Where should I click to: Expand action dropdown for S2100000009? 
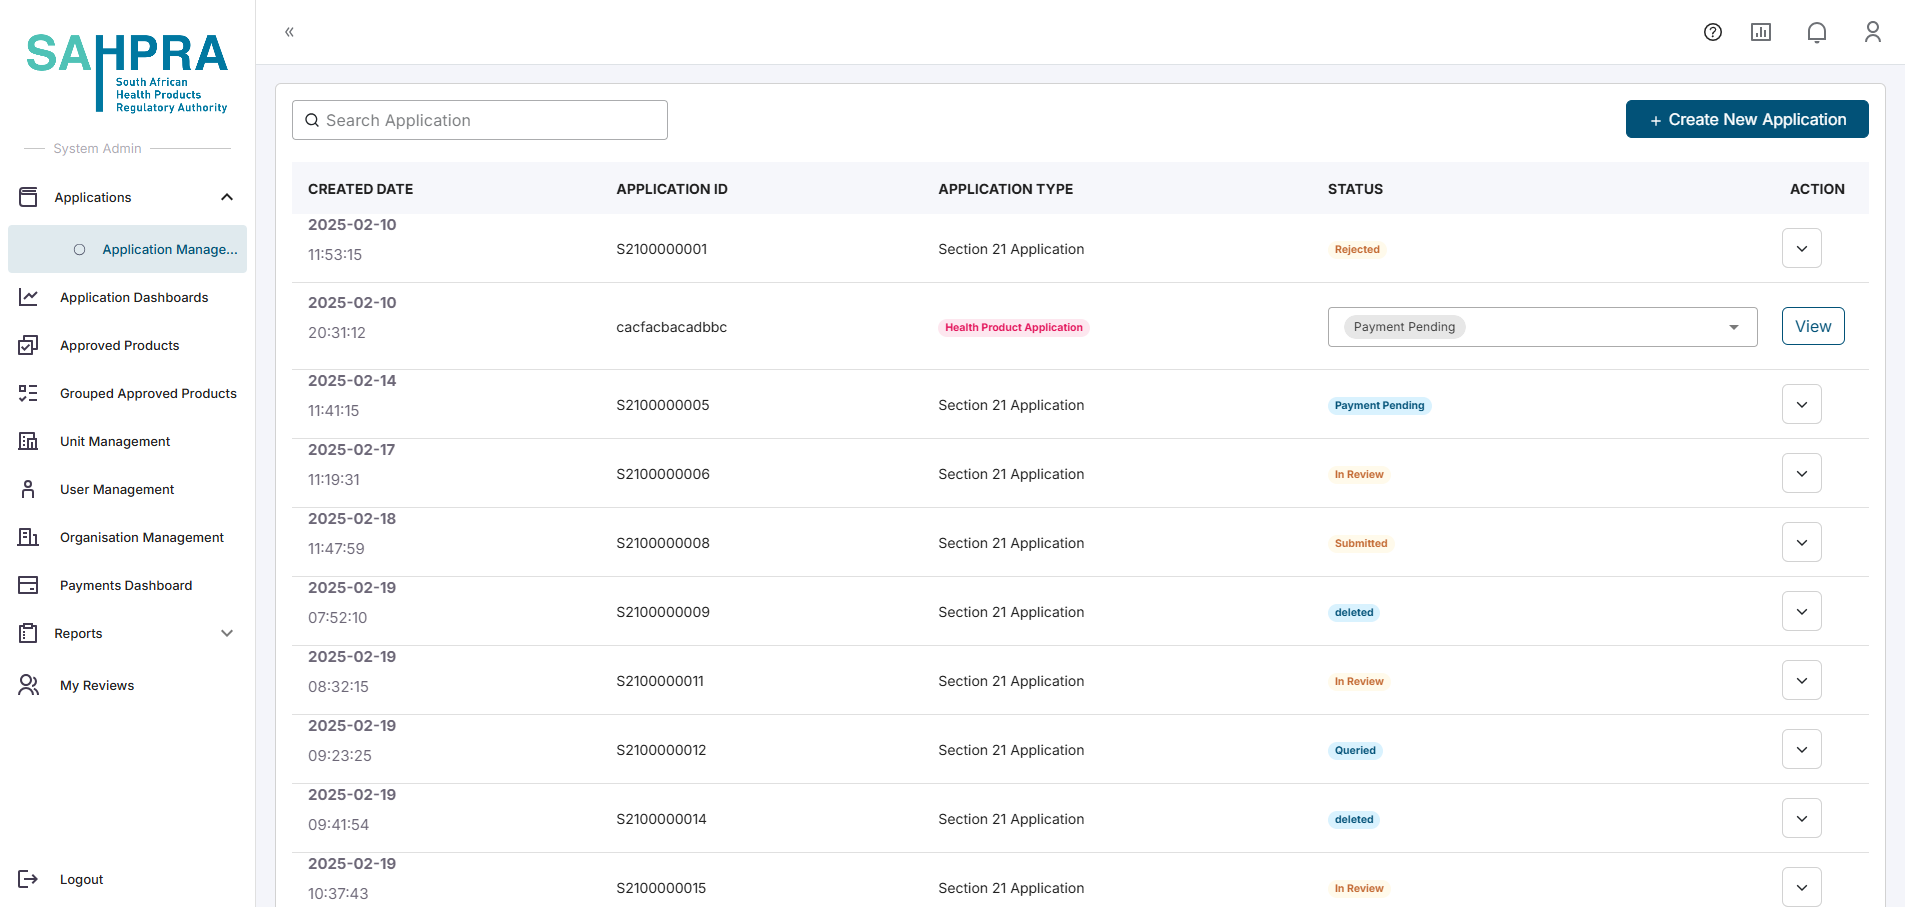(1801, 611)
